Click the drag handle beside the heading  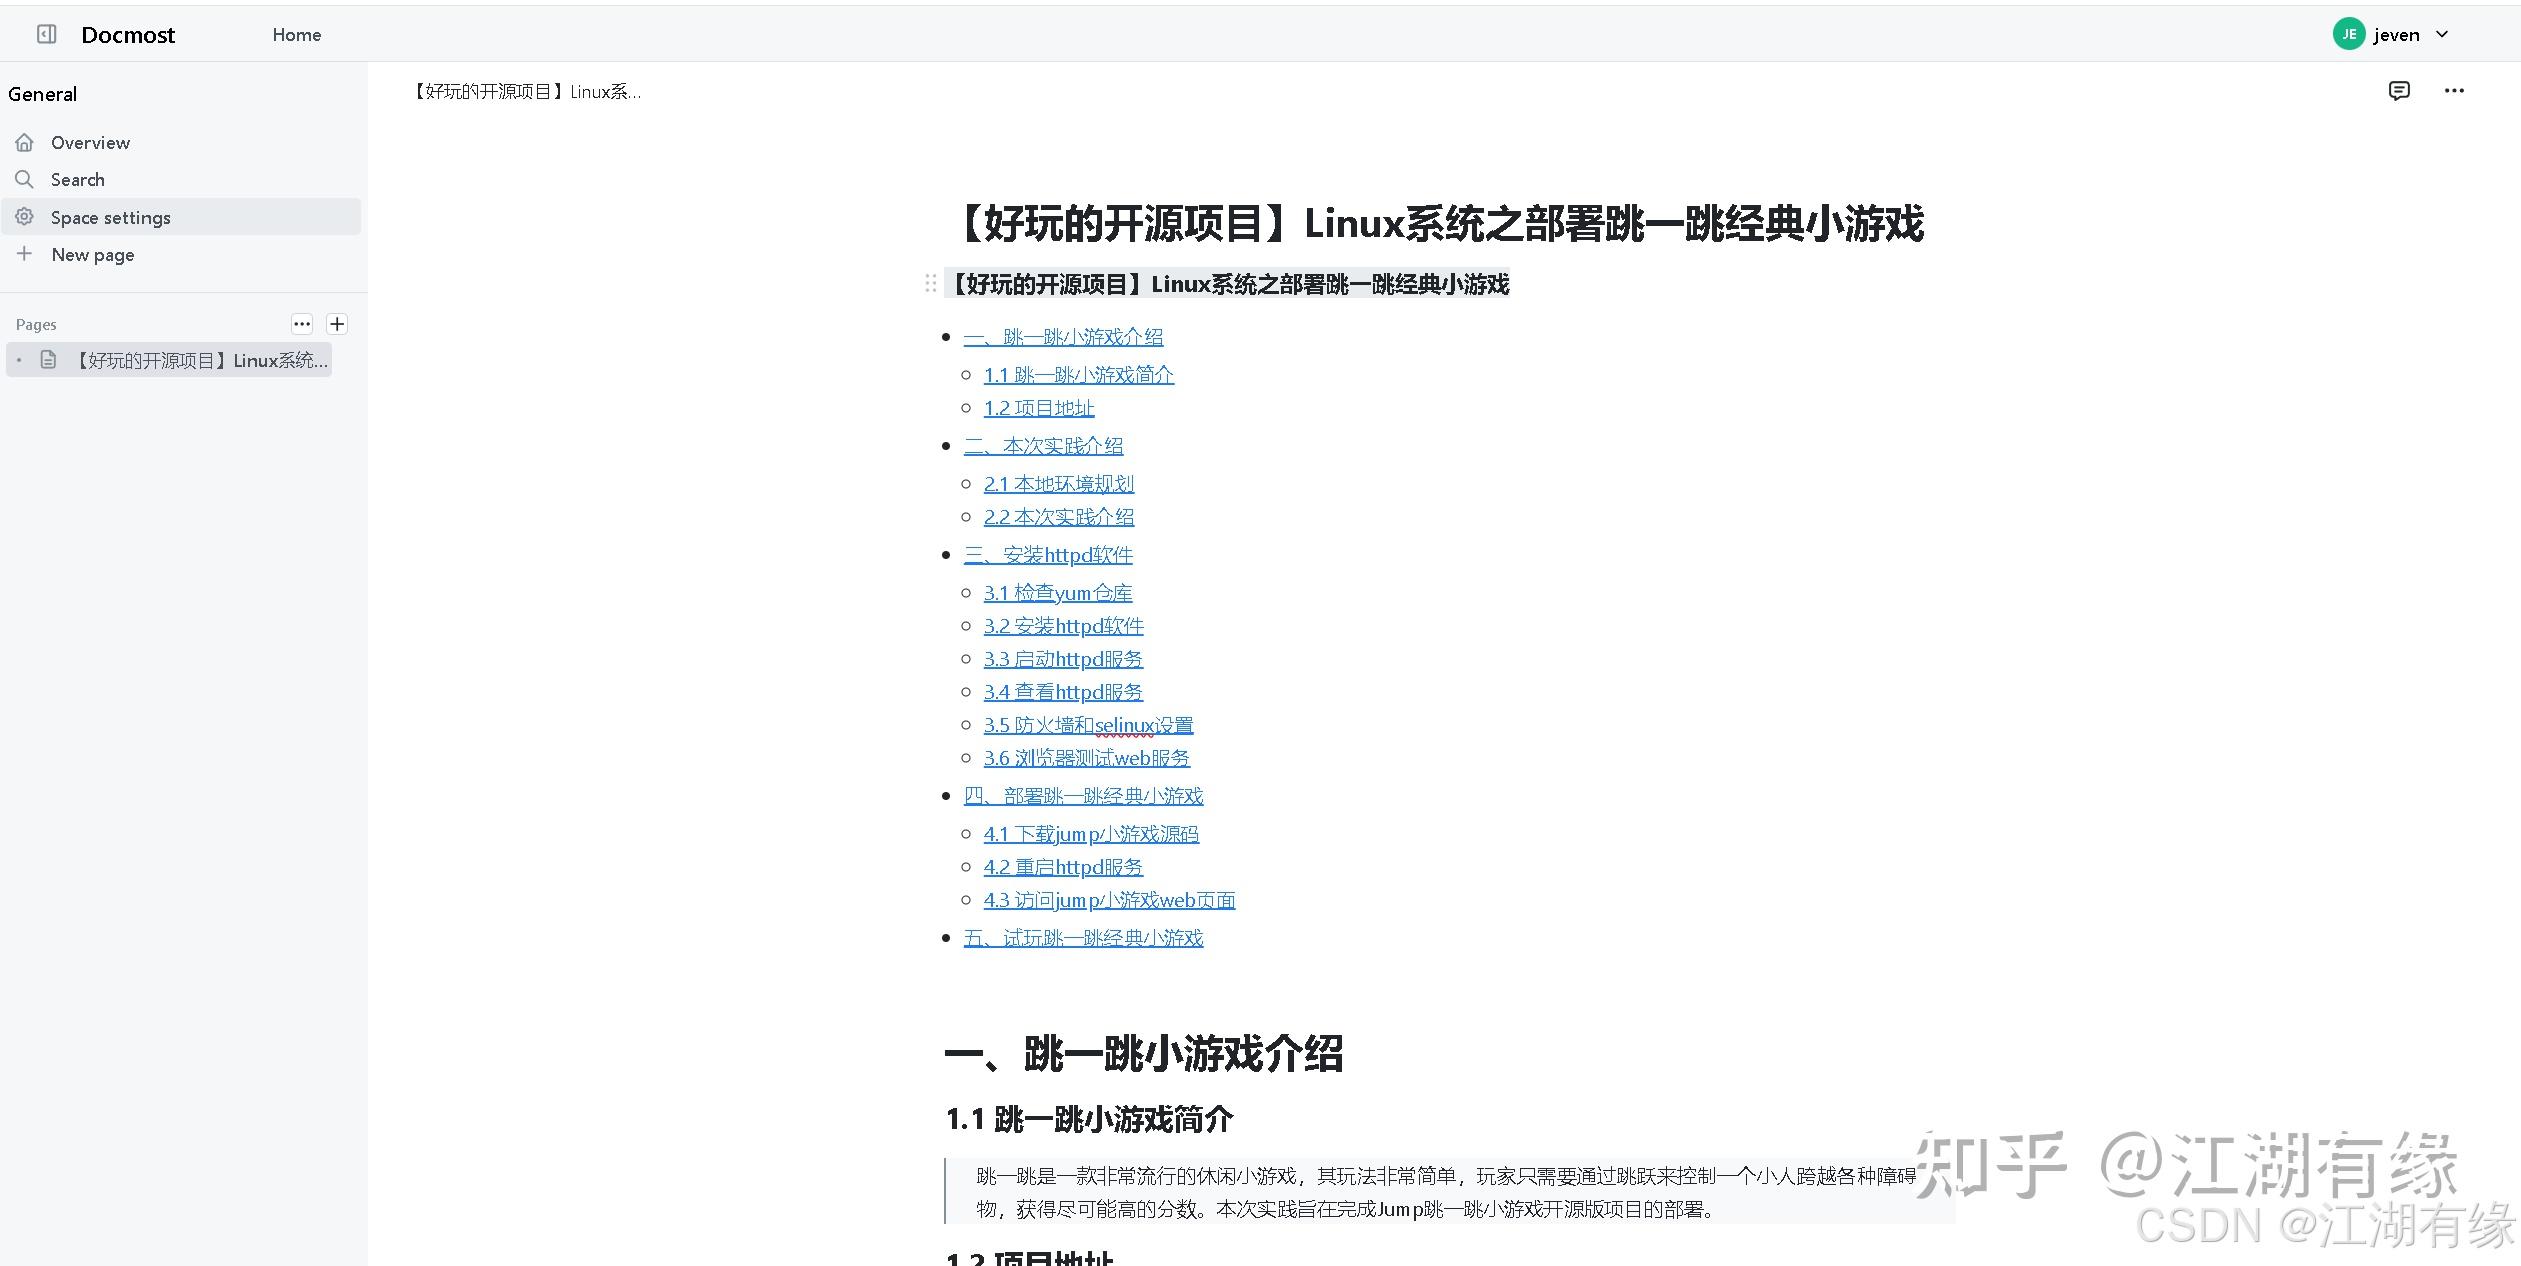point(932,284)
